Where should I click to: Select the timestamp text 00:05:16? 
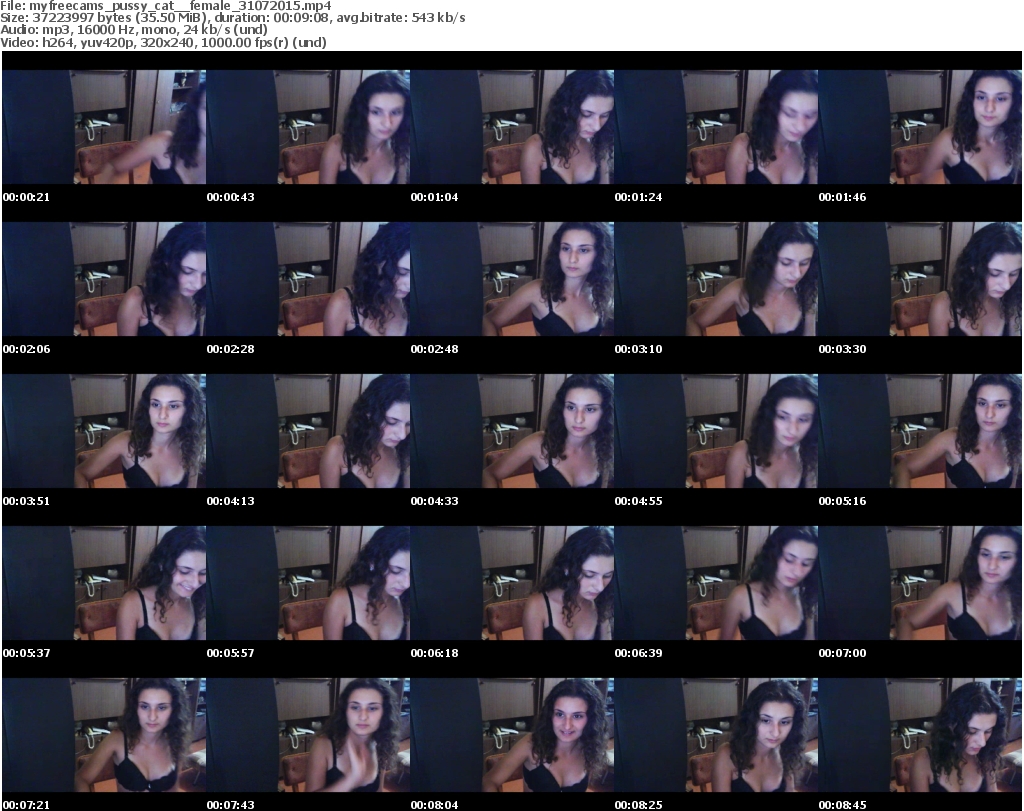point(842,501)
